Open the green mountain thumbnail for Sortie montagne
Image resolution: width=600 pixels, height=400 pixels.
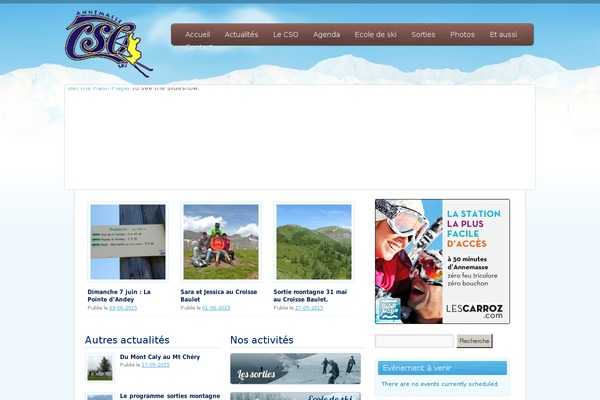[314, 242]
